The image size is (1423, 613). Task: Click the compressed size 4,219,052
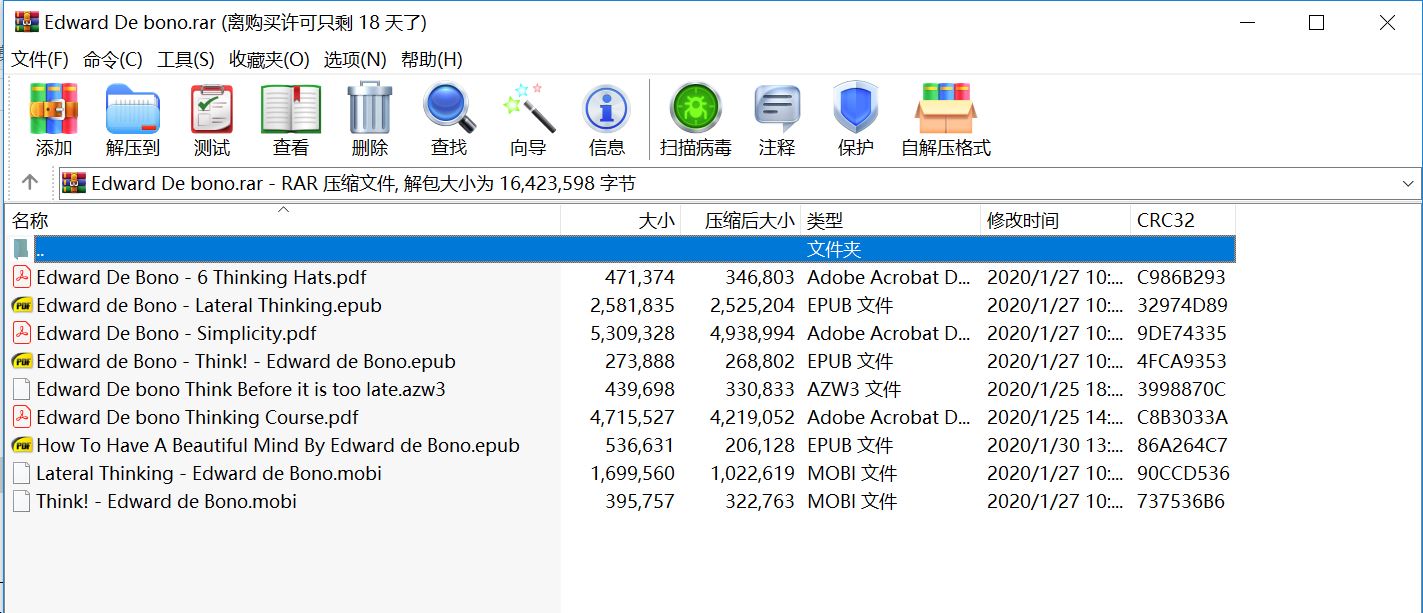point(753,417)
